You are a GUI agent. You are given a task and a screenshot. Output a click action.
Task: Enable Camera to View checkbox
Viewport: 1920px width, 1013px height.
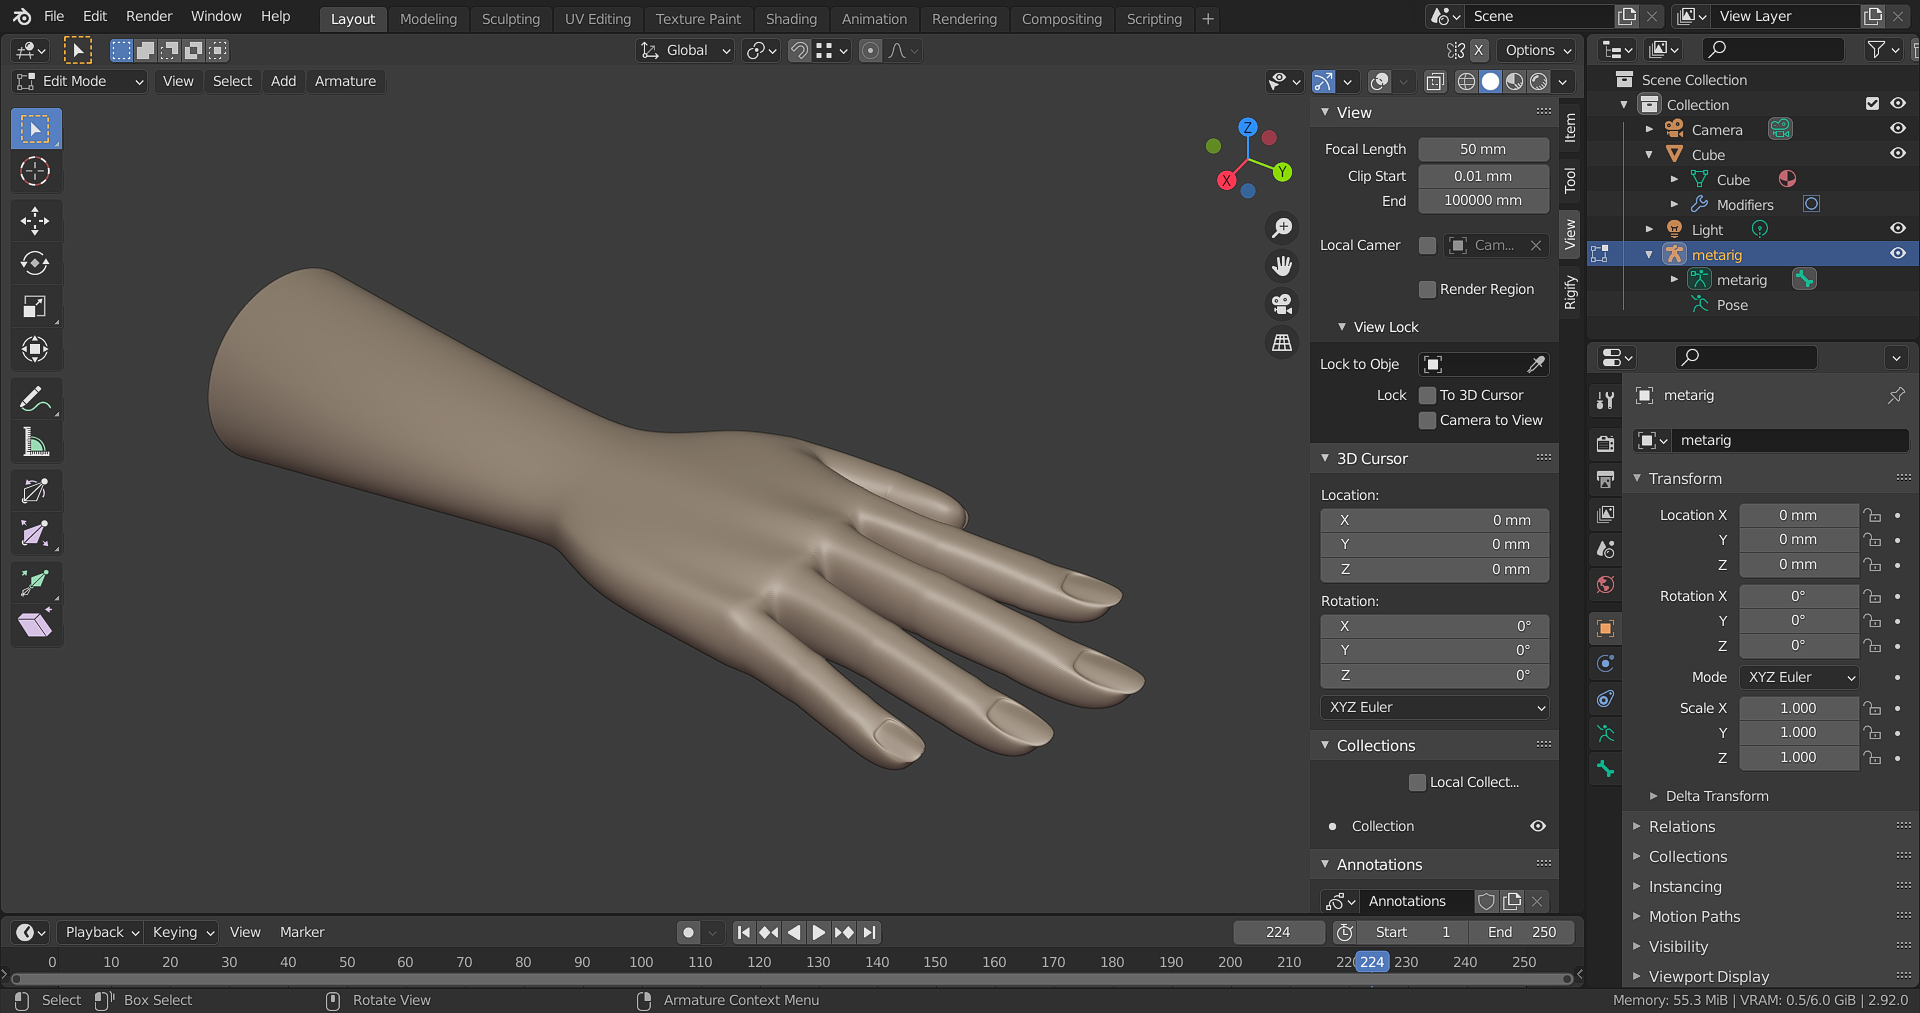[x=1428, y=421]
